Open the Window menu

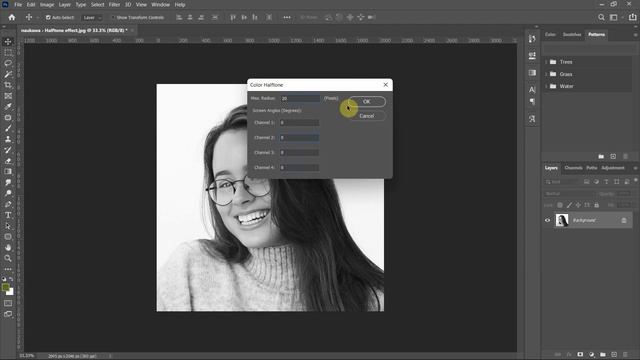click(160, 4)
